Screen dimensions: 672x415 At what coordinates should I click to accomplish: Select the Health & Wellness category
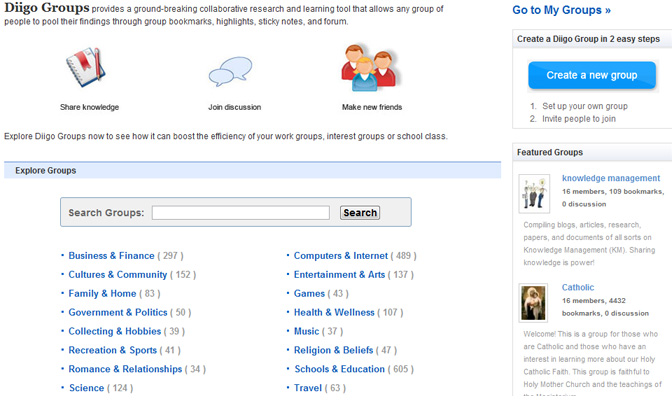coord(334,312)
